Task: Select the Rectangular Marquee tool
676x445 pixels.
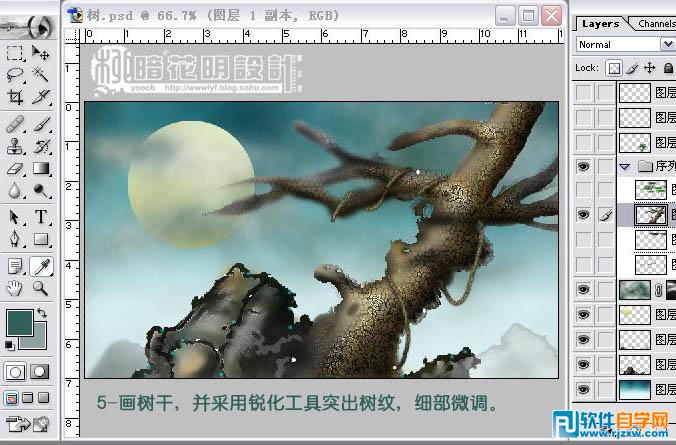Action: coord(15,53)
